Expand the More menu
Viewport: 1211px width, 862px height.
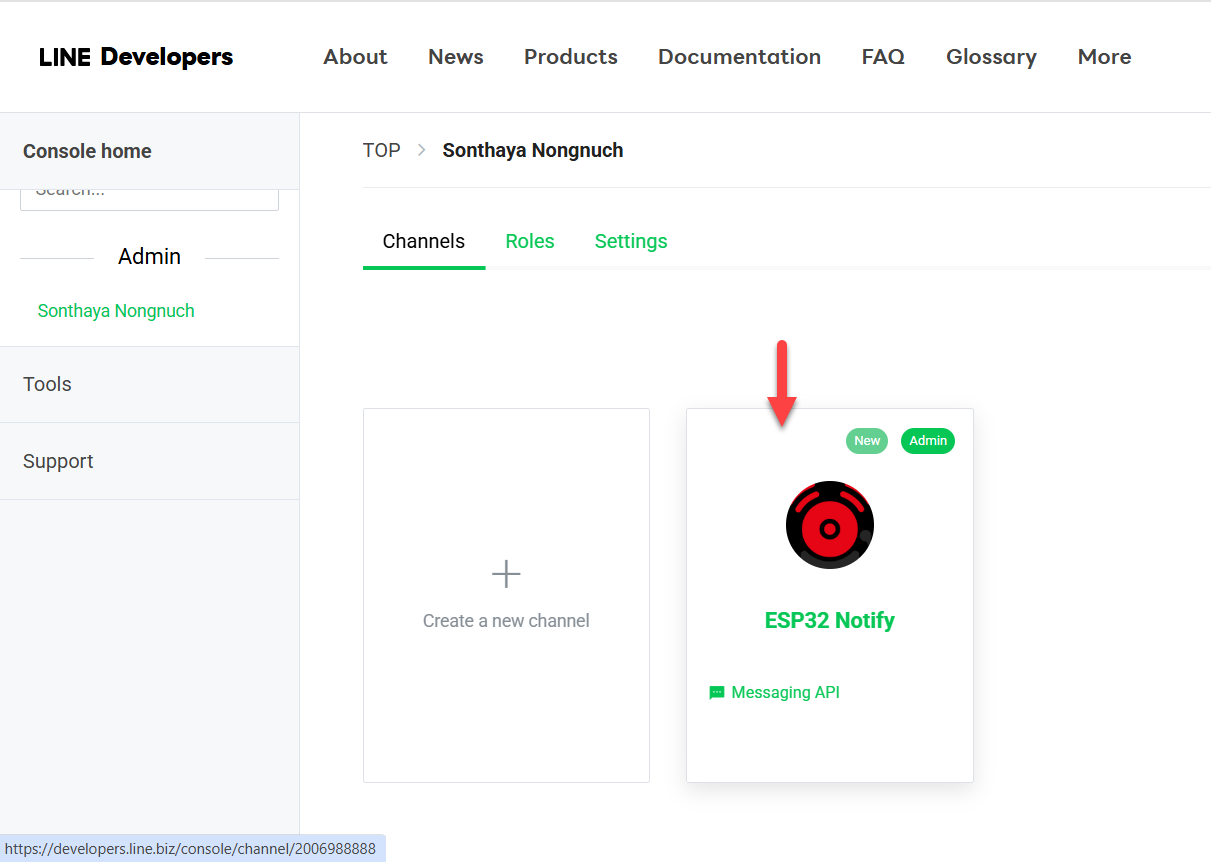tap(1105, 57)
